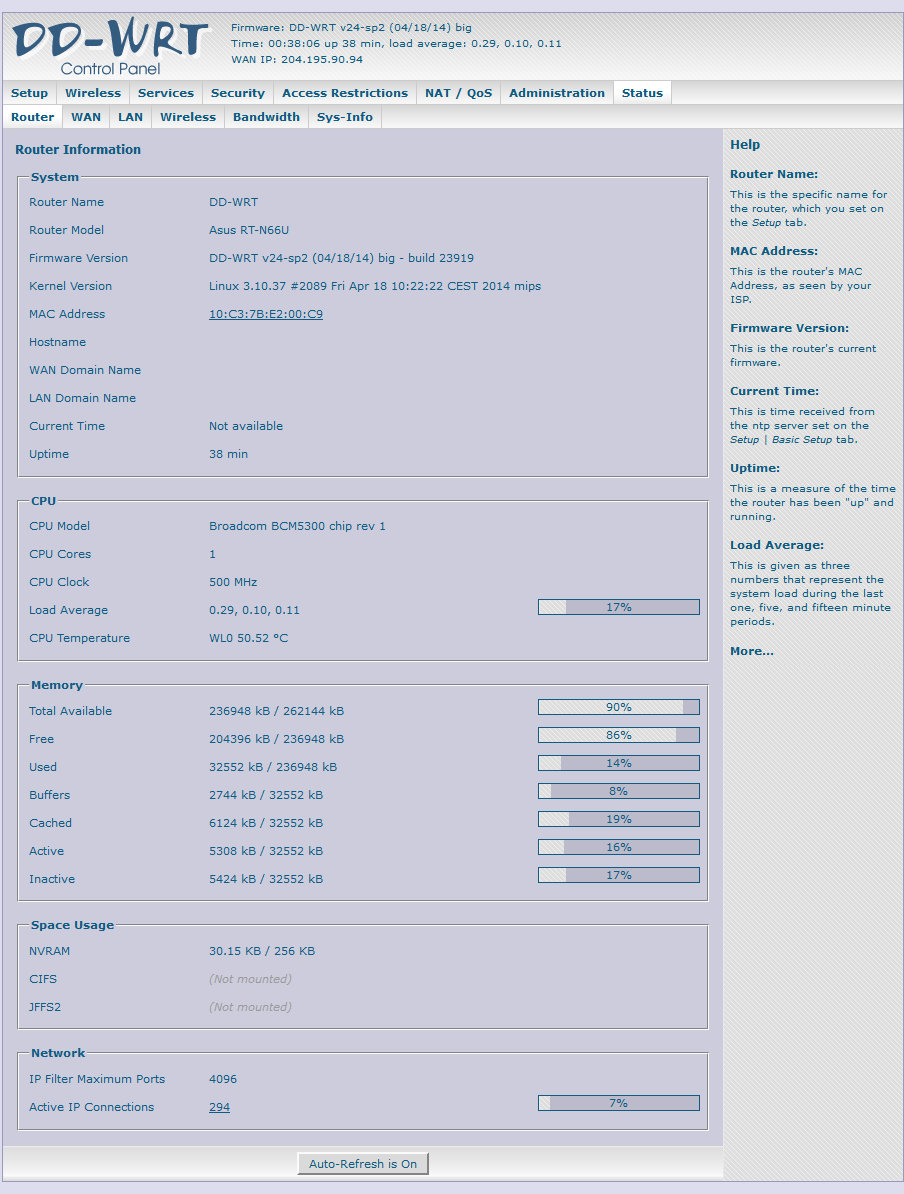Open the Setup tab
The height and width of the screenshot is (1194, 904).
(x=29, y=93)
